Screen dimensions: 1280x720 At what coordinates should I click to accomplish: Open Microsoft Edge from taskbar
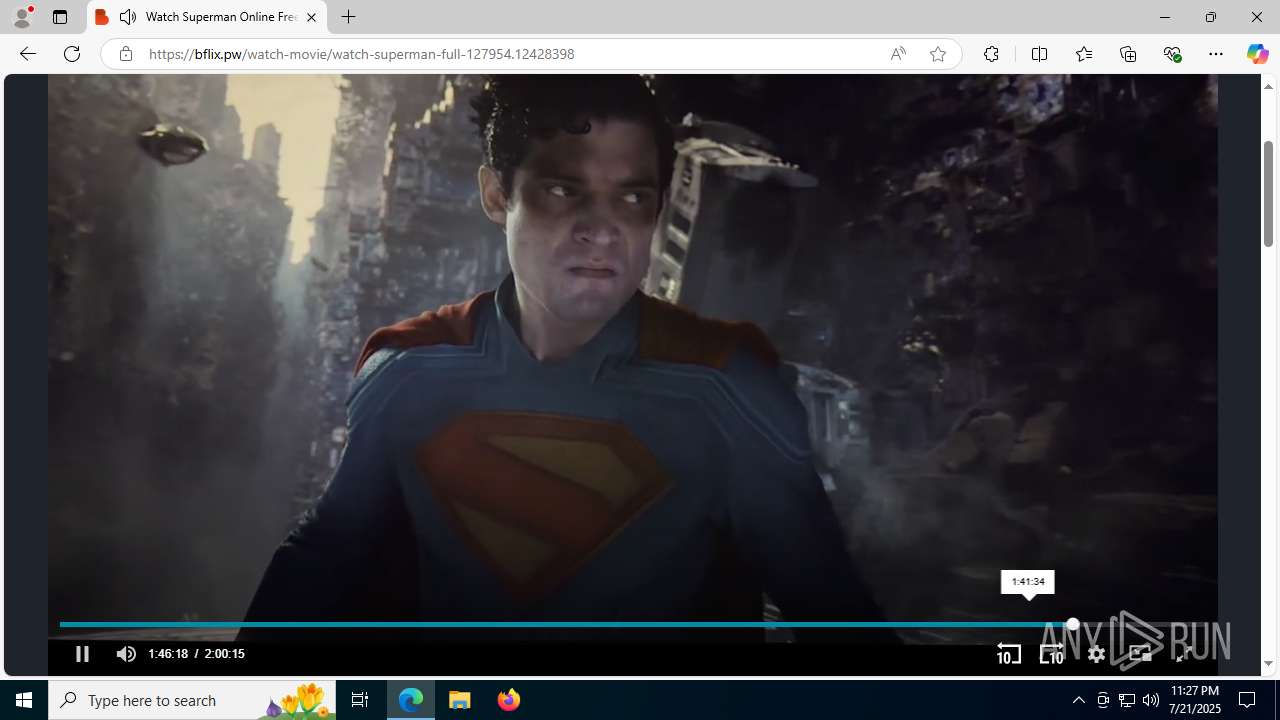(411, 700)
